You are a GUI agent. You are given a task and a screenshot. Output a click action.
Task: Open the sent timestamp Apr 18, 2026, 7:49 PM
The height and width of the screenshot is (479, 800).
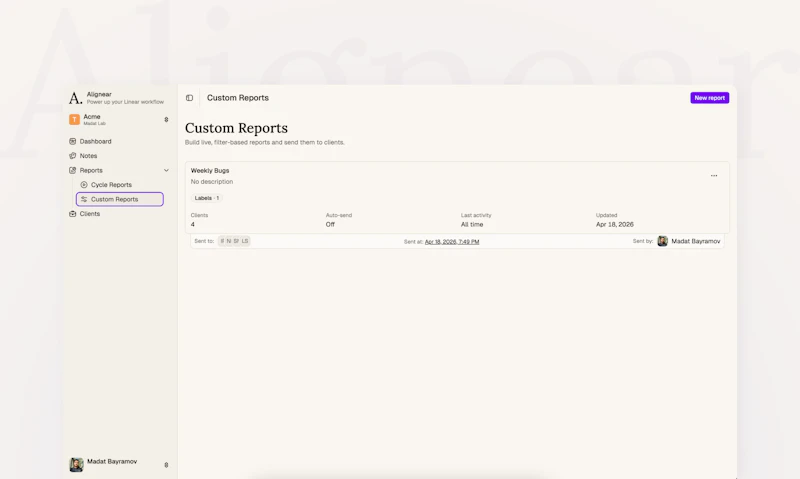pos(452,242)
